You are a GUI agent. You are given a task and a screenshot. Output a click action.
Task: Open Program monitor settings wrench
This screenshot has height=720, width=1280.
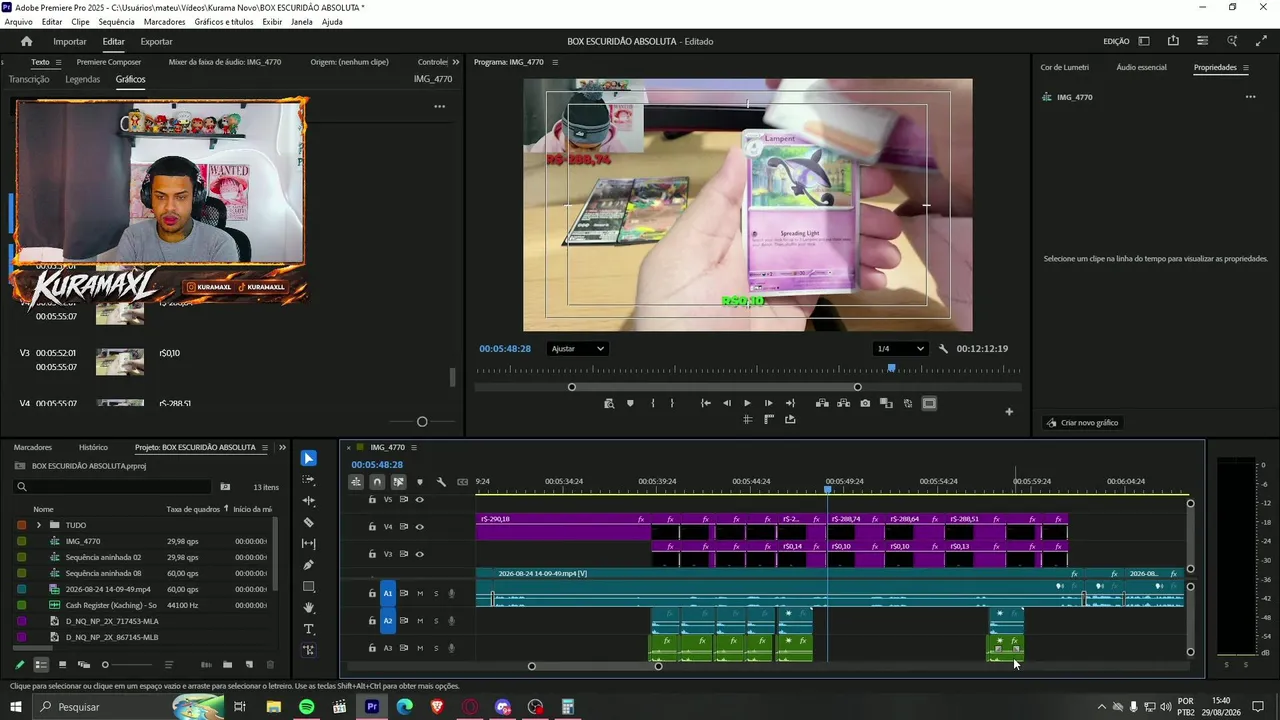point(943,349)
